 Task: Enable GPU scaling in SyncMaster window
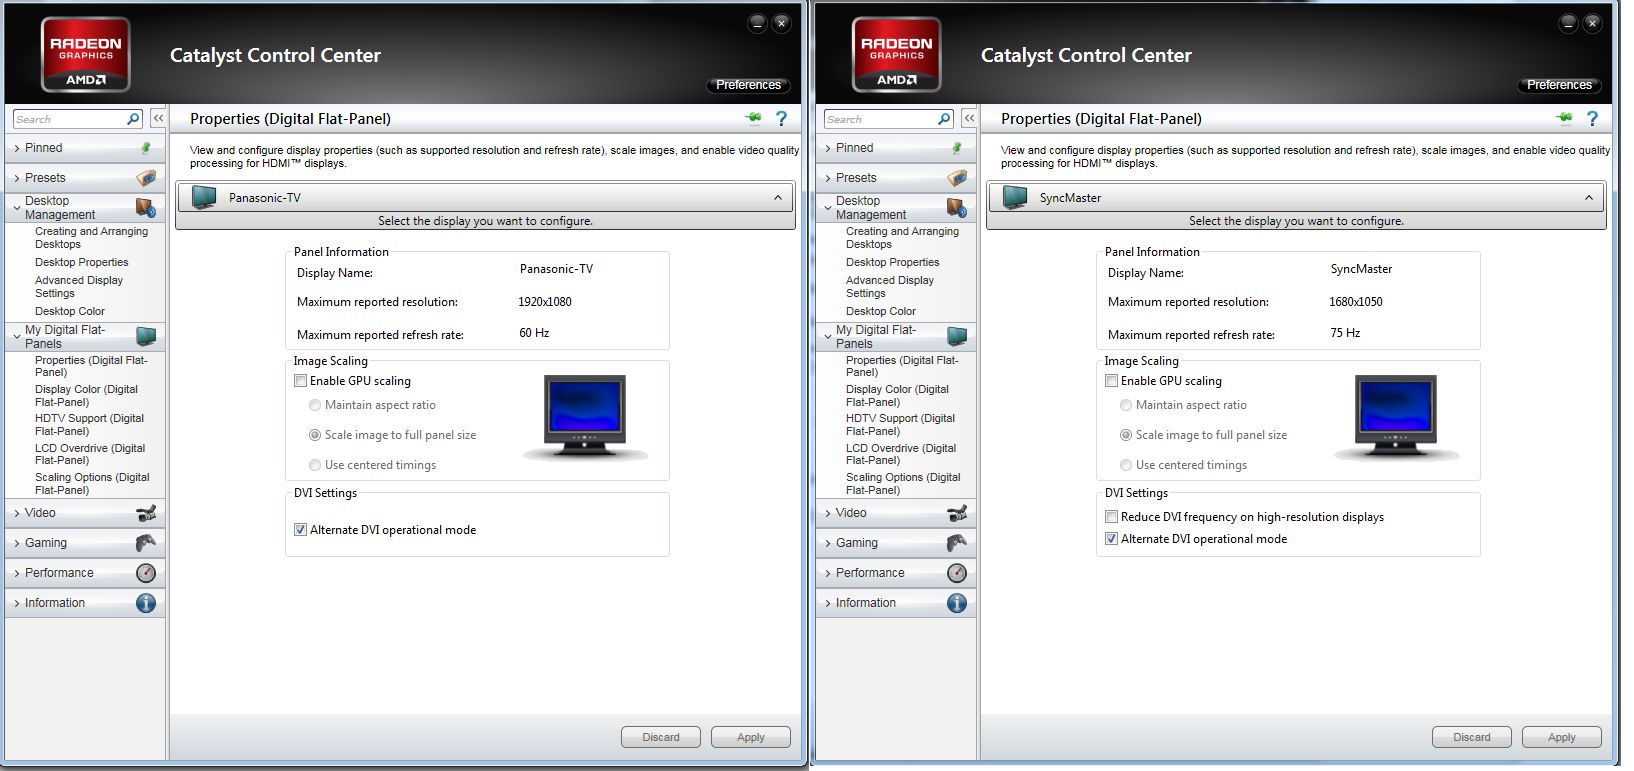click(x=1111, y=381)
